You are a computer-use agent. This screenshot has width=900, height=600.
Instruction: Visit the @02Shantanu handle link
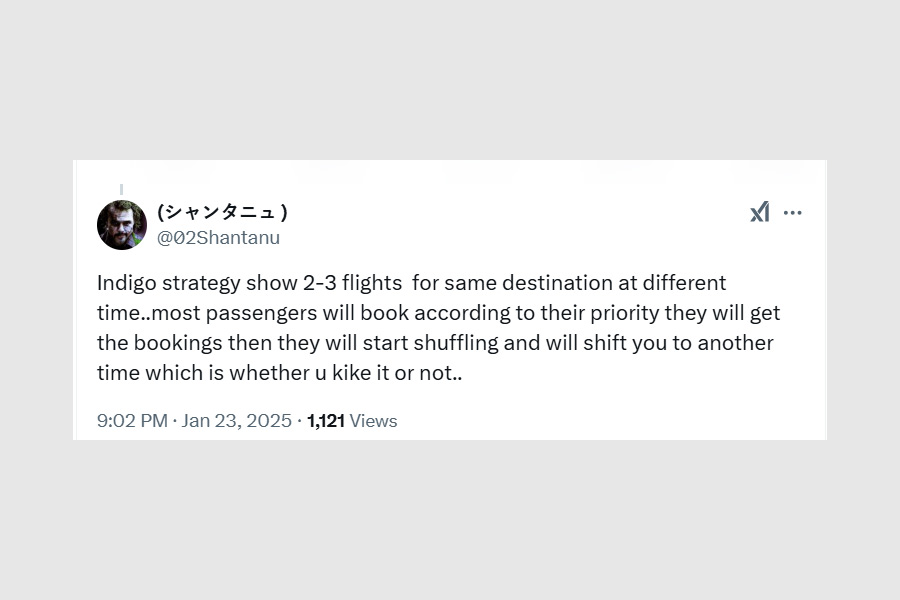pyautogui.click(x=218, y=238)
